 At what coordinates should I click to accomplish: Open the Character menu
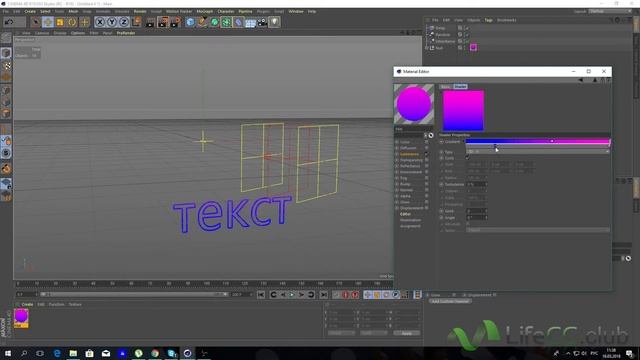pos(226,11)
